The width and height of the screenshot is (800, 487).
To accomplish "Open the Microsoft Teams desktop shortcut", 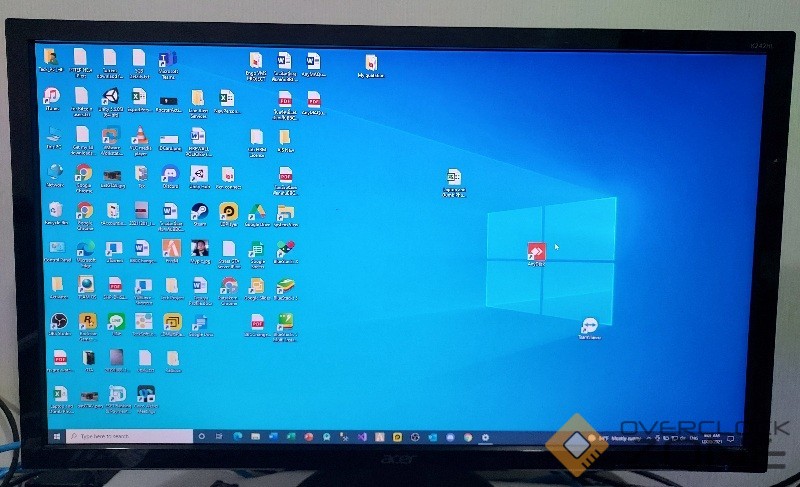I will coord(168,61).
